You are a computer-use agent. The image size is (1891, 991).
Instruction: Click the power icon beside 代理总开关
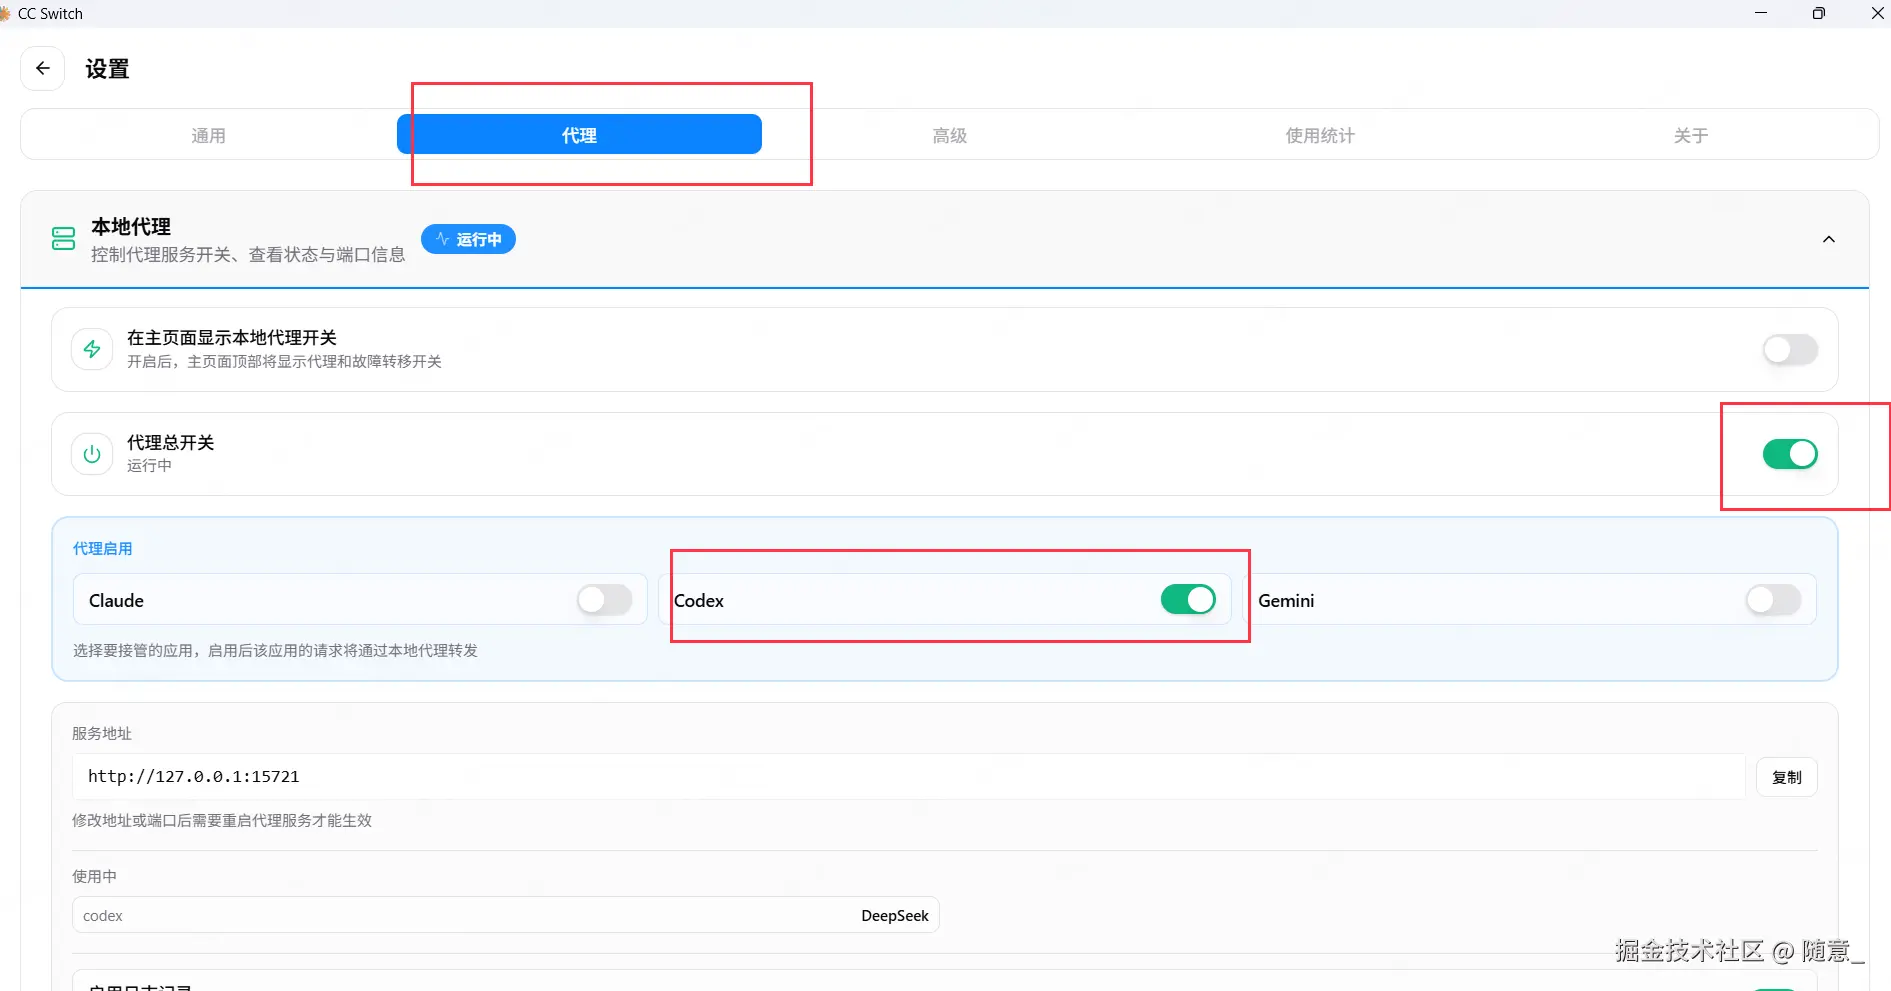click(x=92, y=454)
